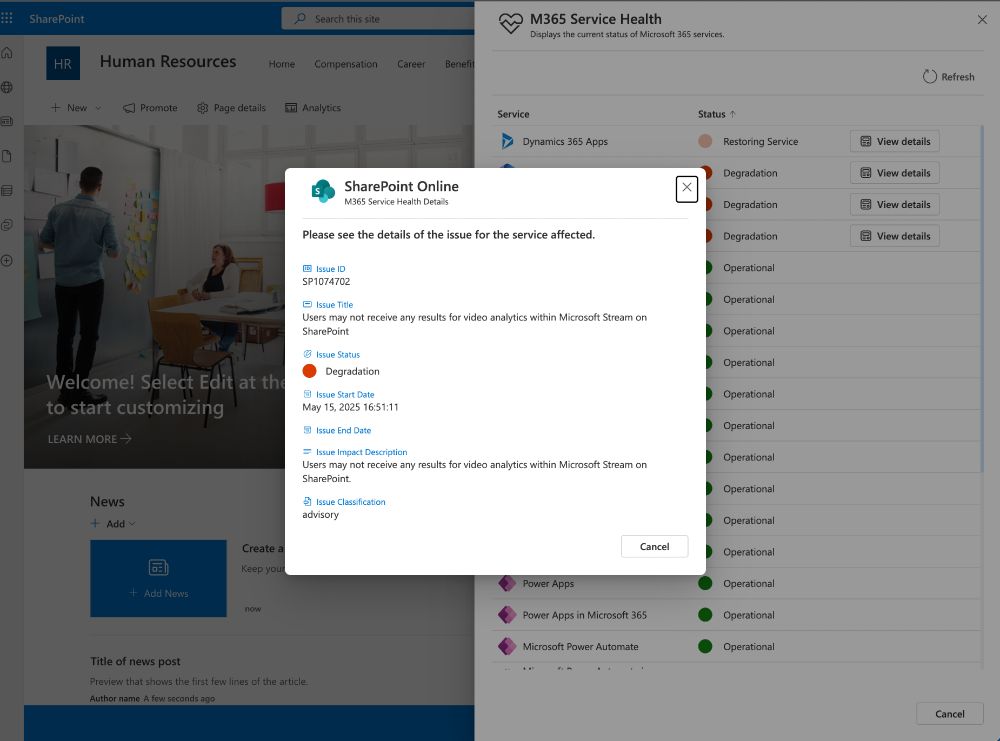
Task: Click the Issue ID label icon
Action: pyautogui.click(x=307, y=268)
